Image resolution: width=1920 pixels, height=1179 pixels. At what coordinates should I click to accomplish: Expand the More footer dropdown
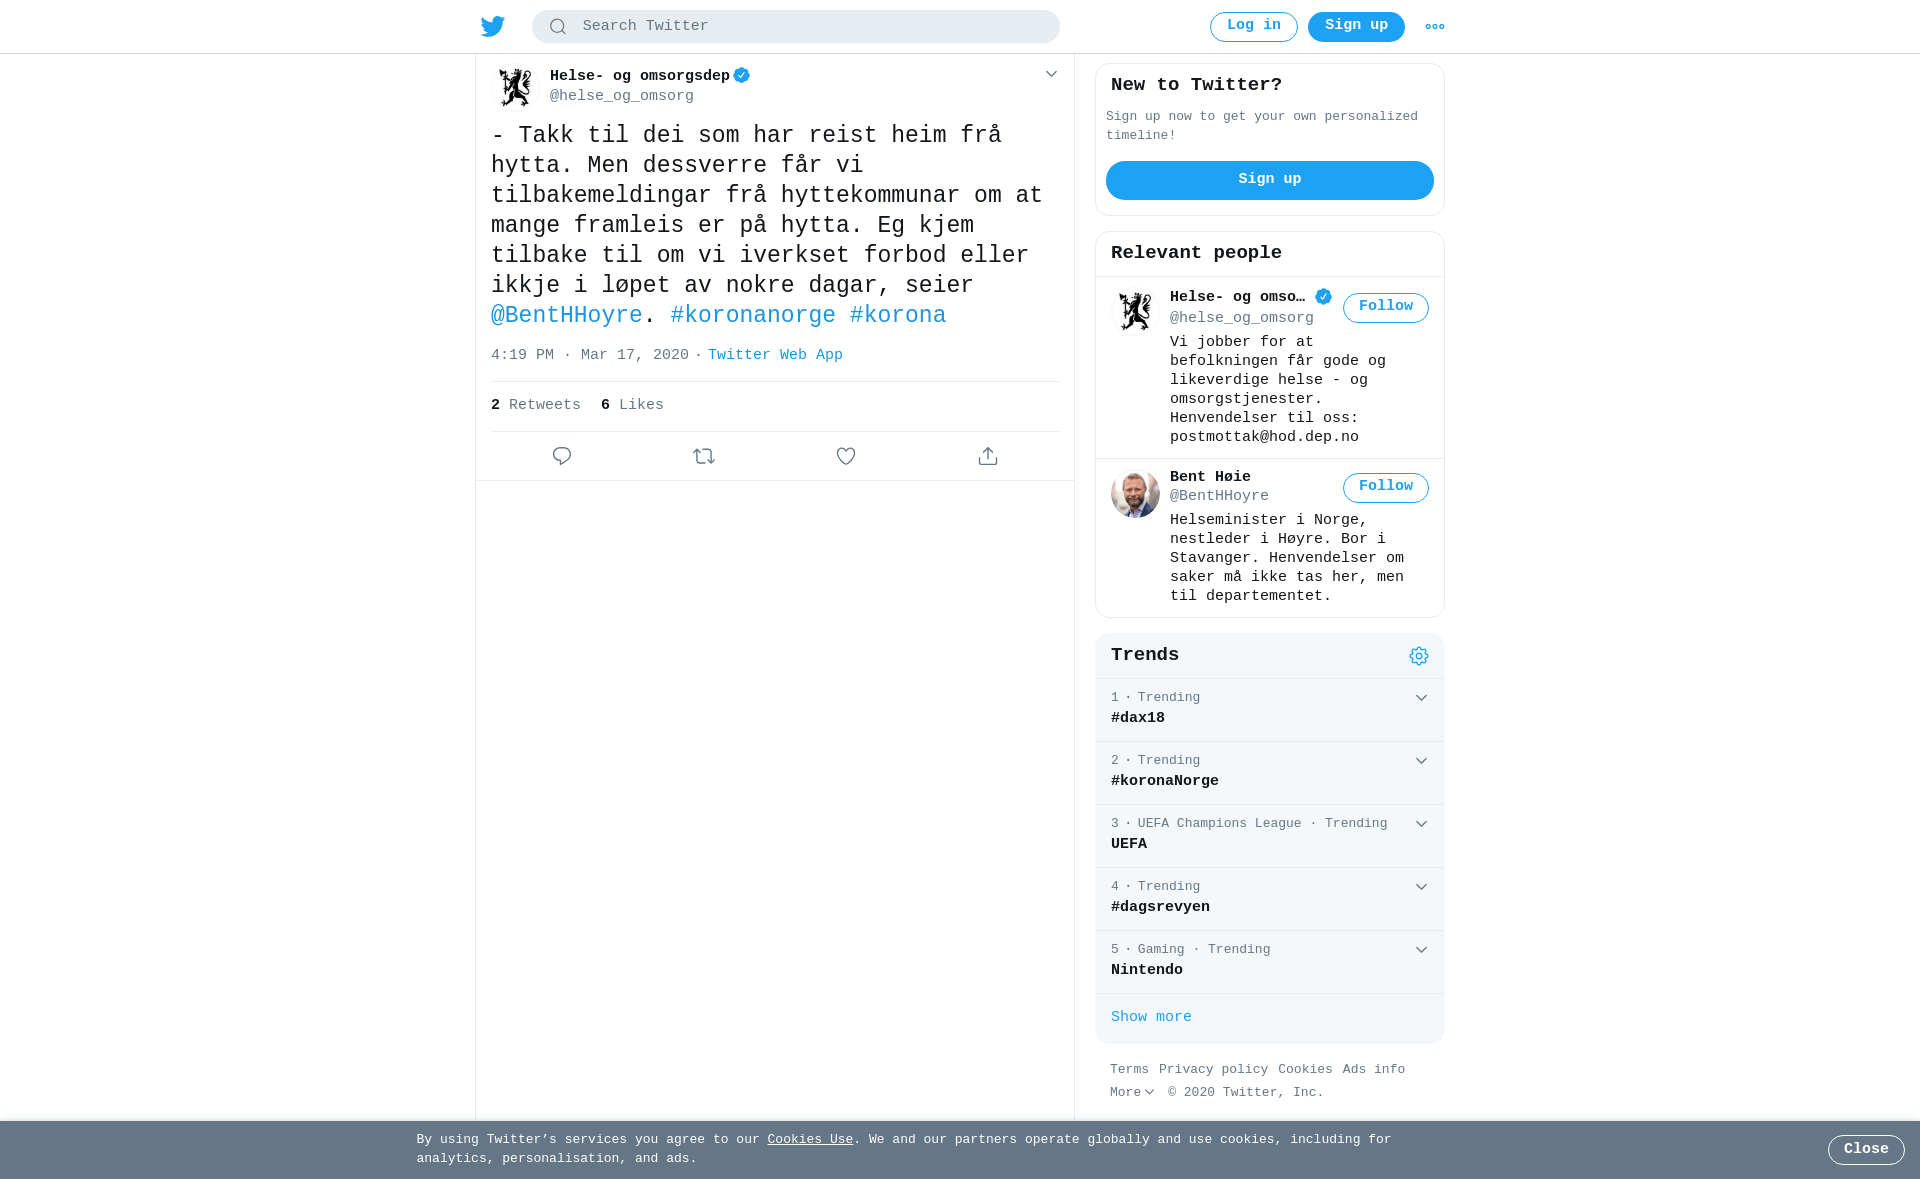pos(1132,1093)
